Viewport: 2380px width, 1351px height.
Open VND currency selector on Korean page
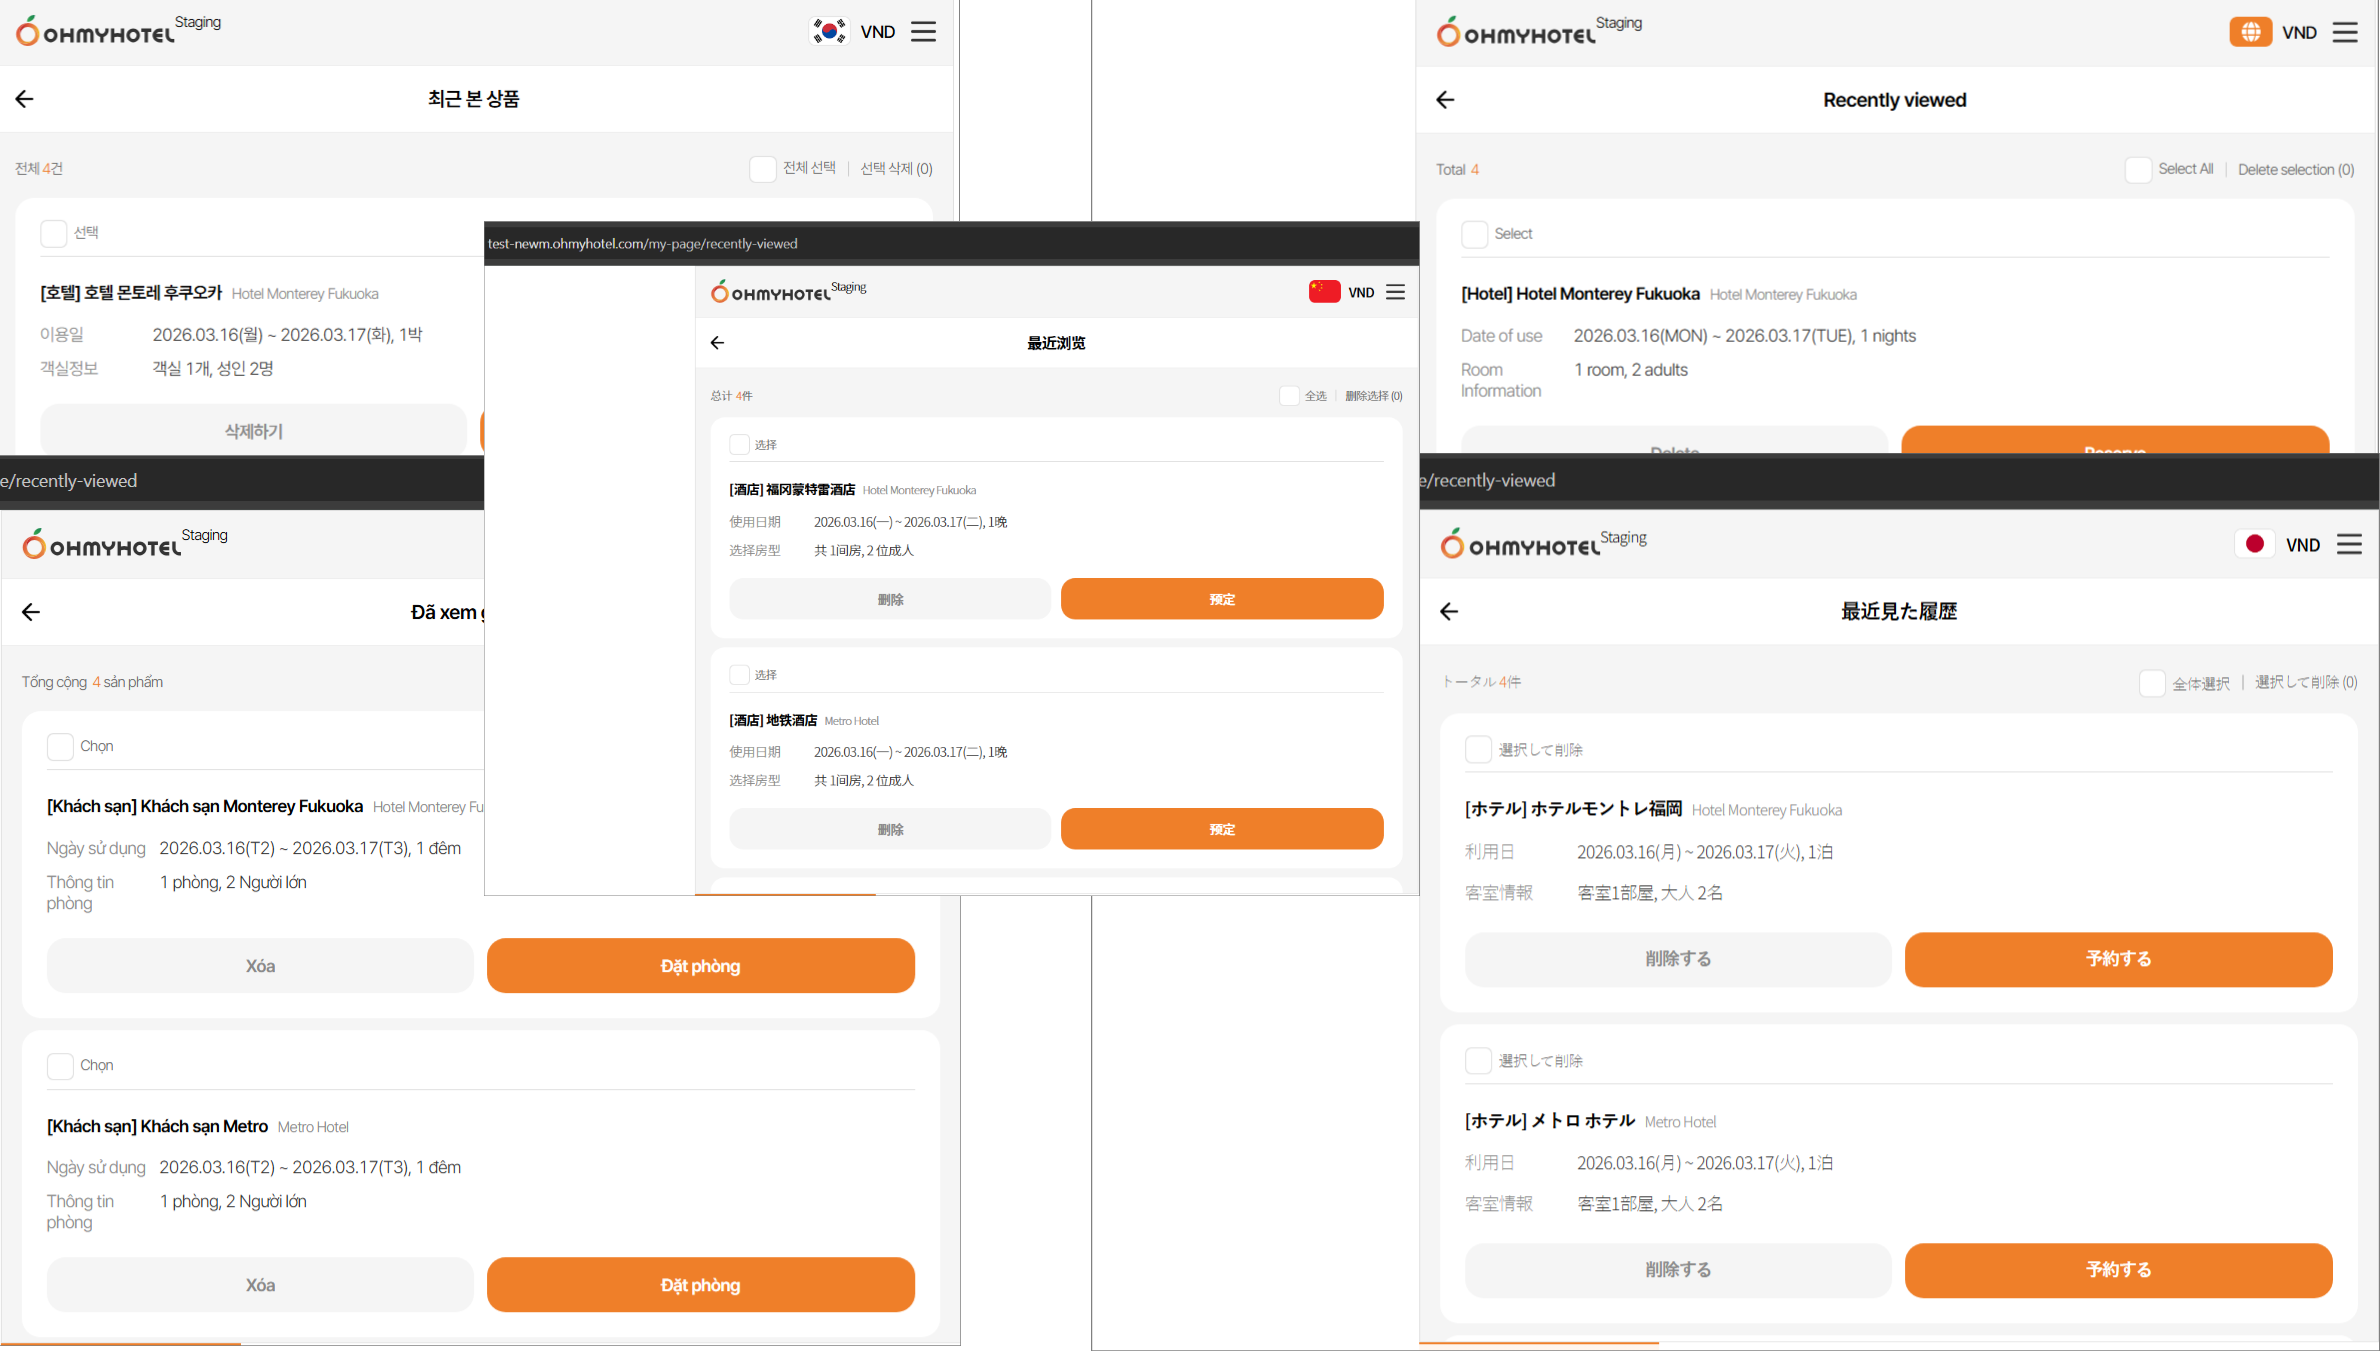point(877,32)
